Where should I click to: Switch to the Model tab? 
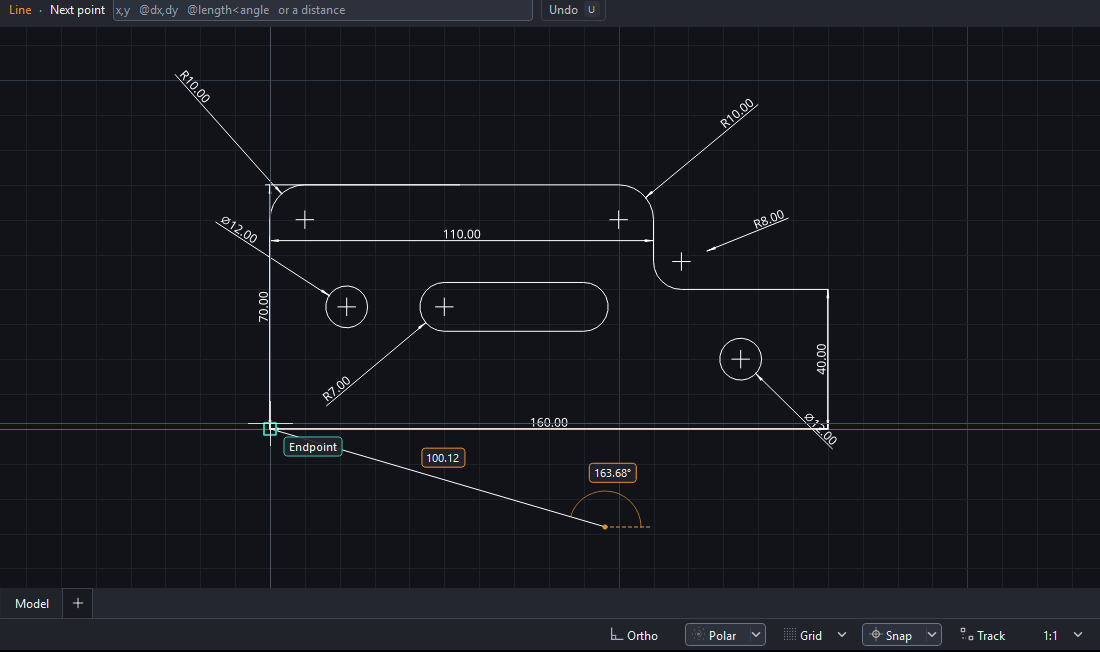click(x=32, y=604)
